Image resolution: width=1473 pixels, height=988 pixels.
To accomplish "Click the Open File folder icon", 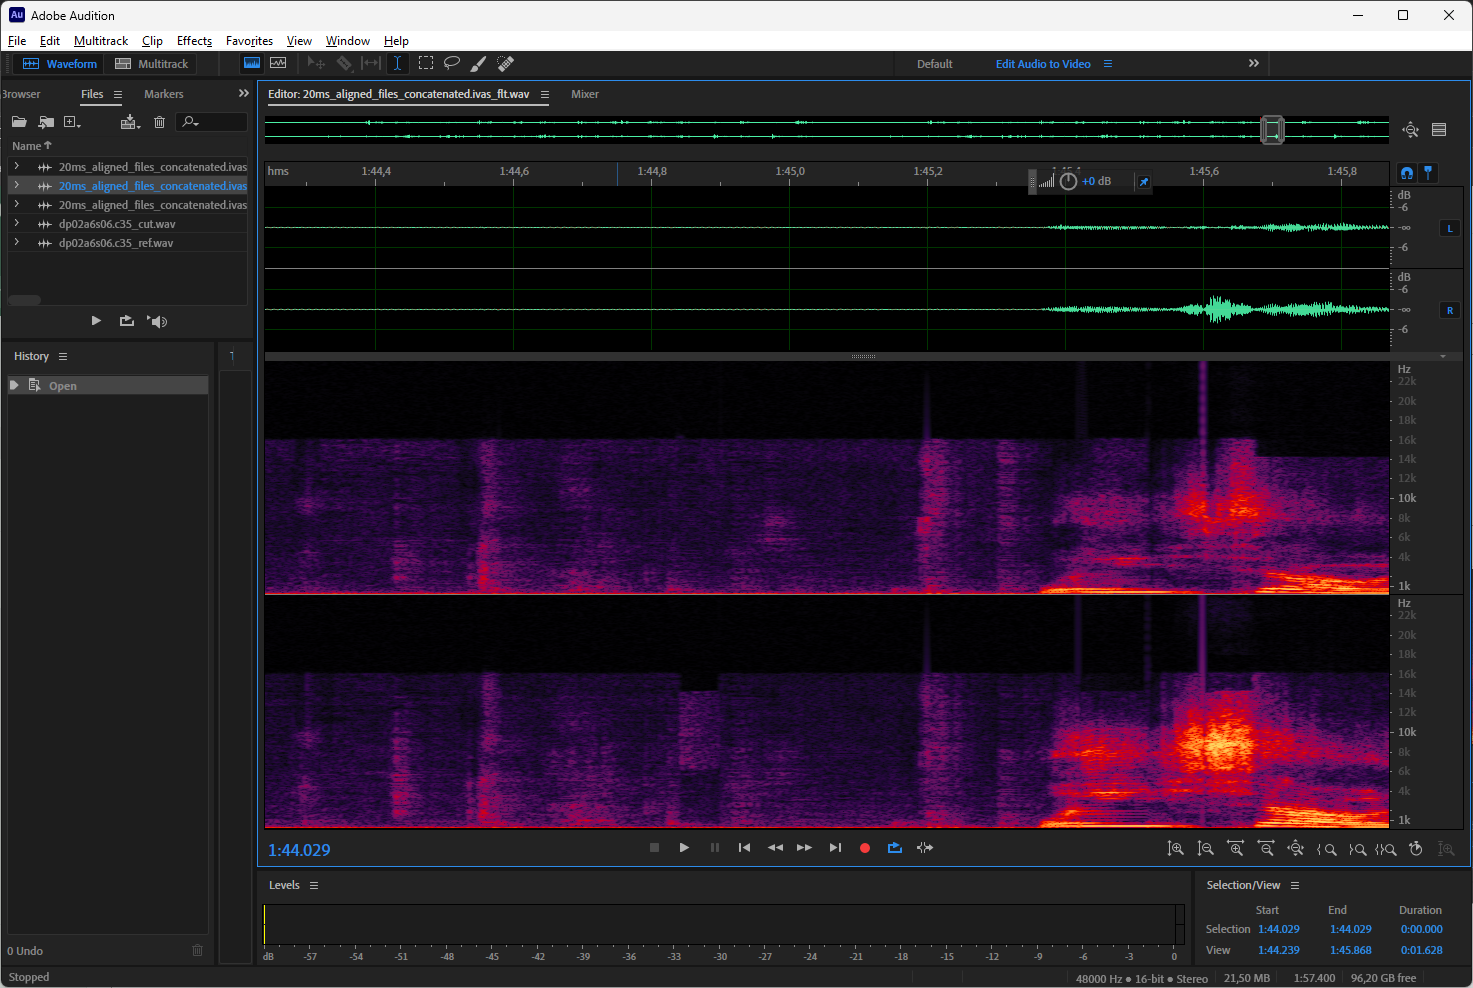I will tap(19, 122).
